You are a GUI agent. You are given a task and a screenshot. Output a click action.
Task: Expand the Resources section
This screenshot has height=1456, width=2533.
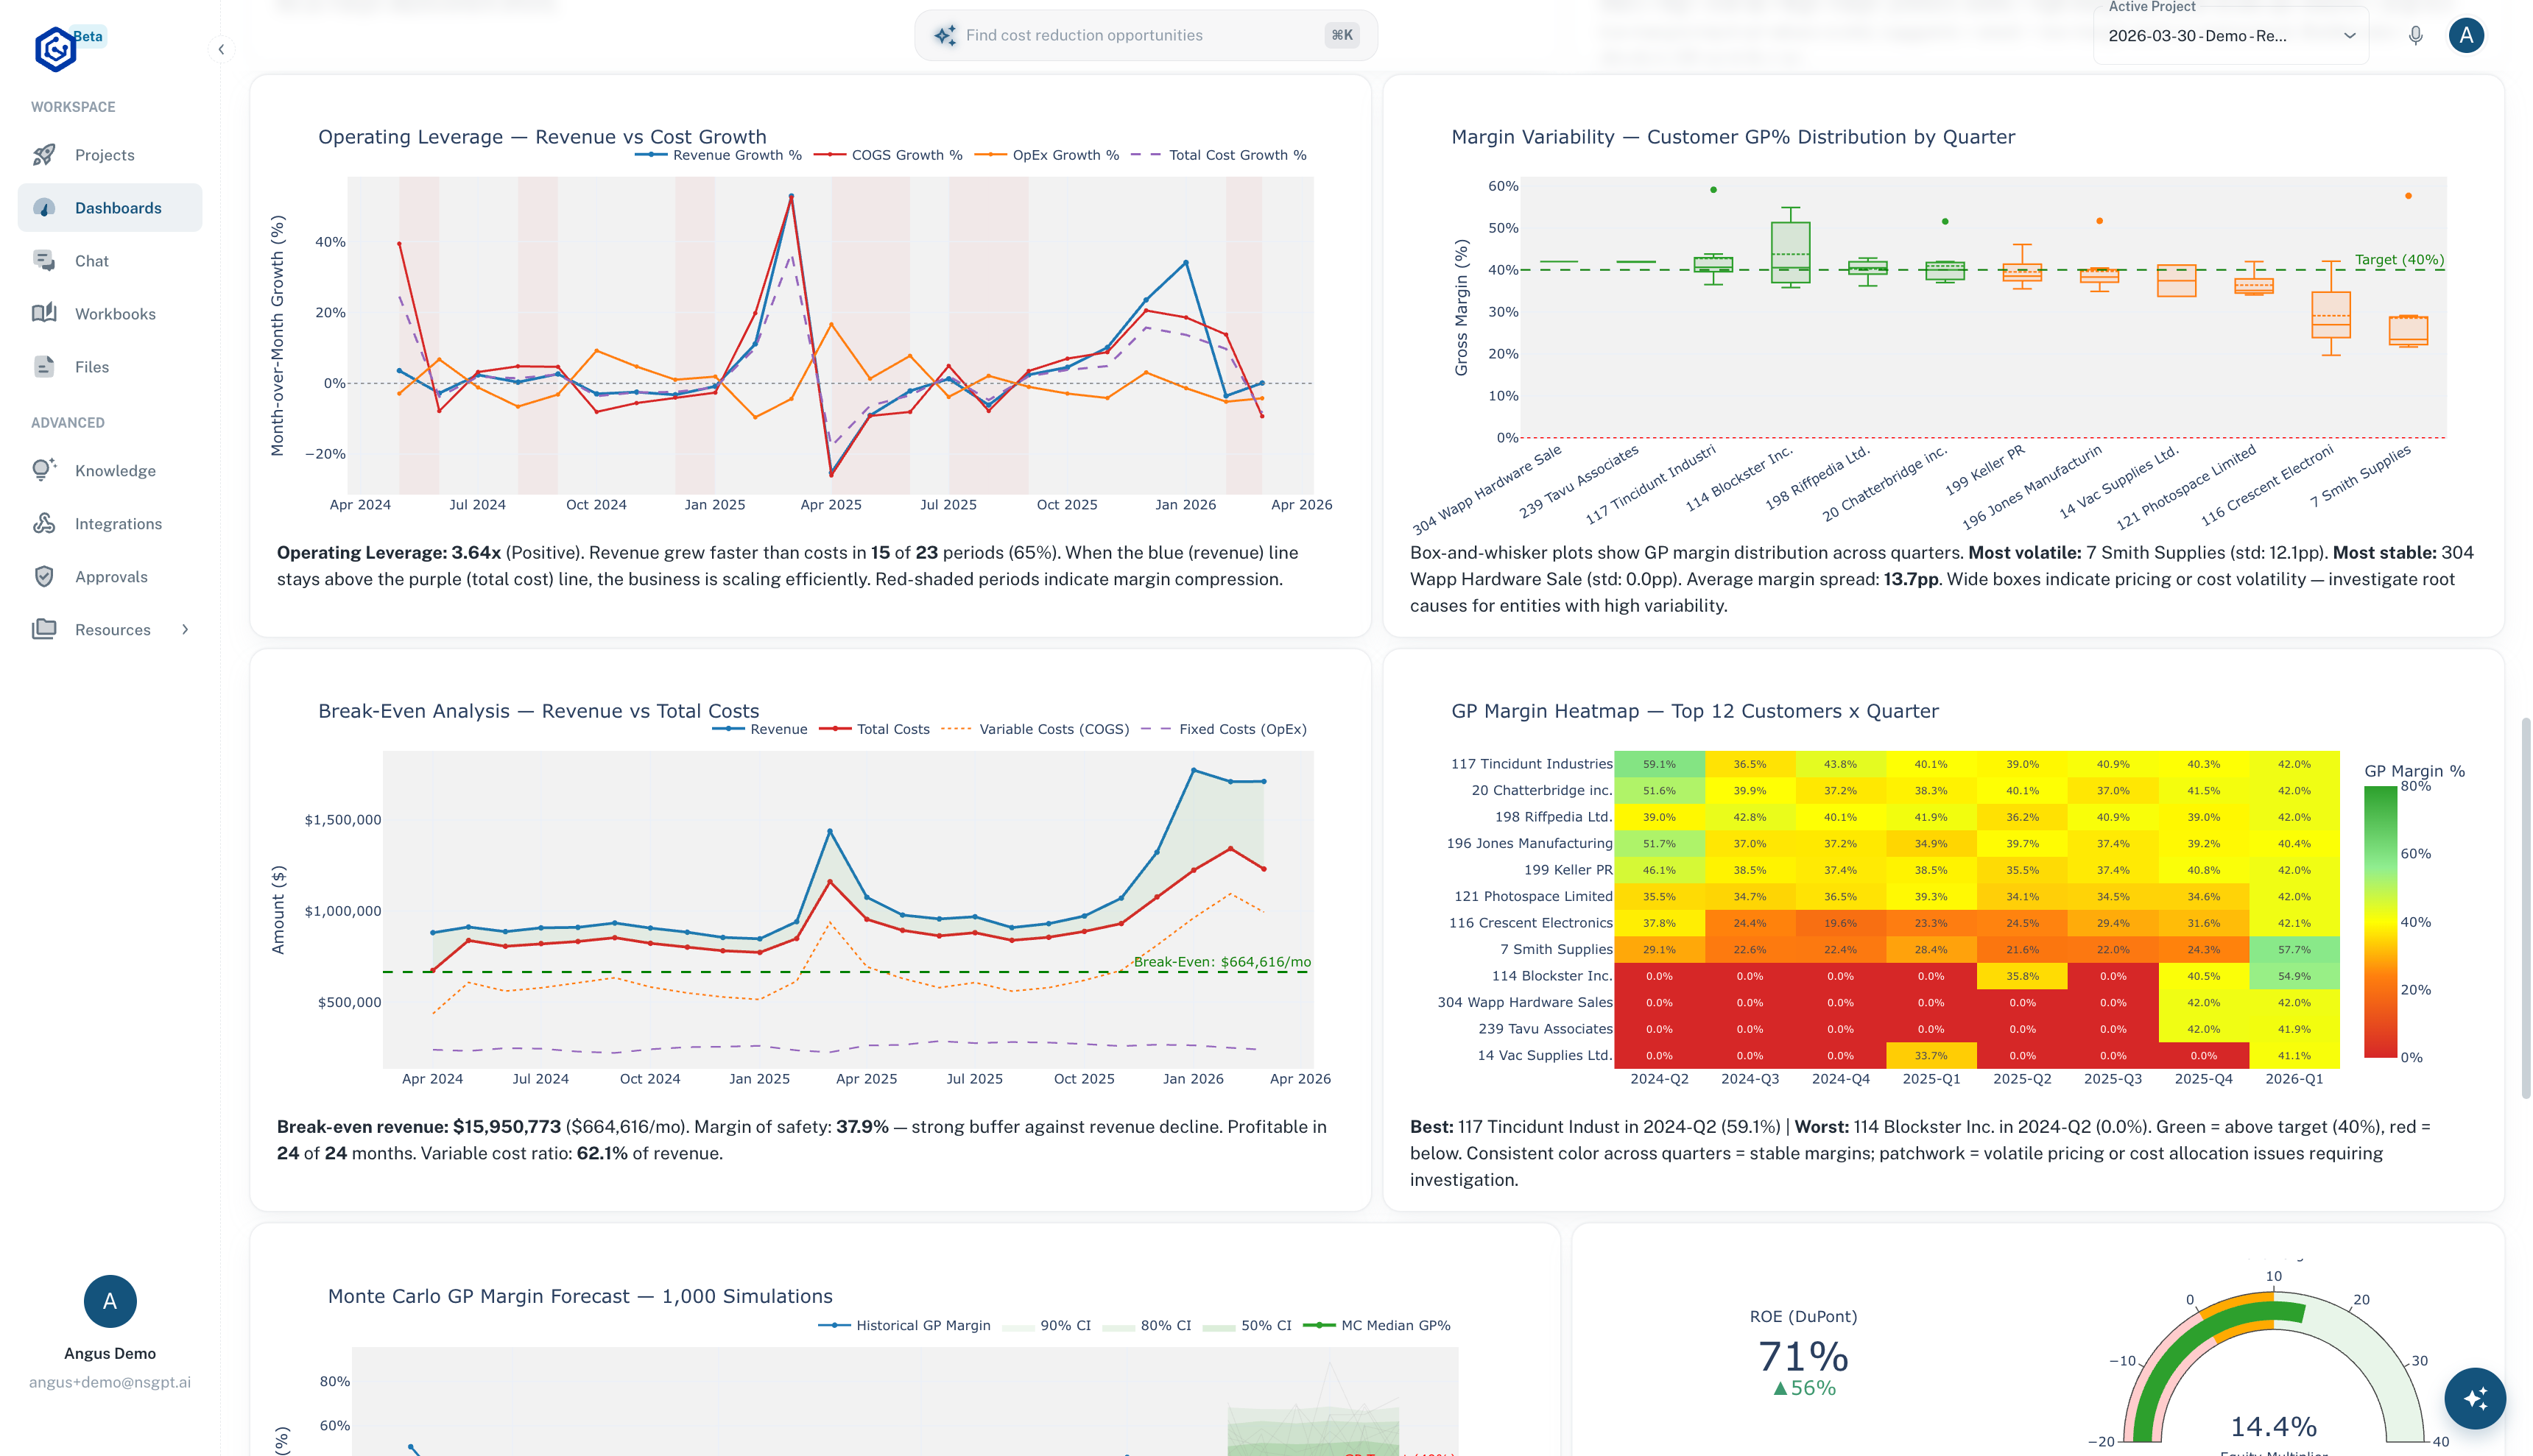tap(185, 629)
